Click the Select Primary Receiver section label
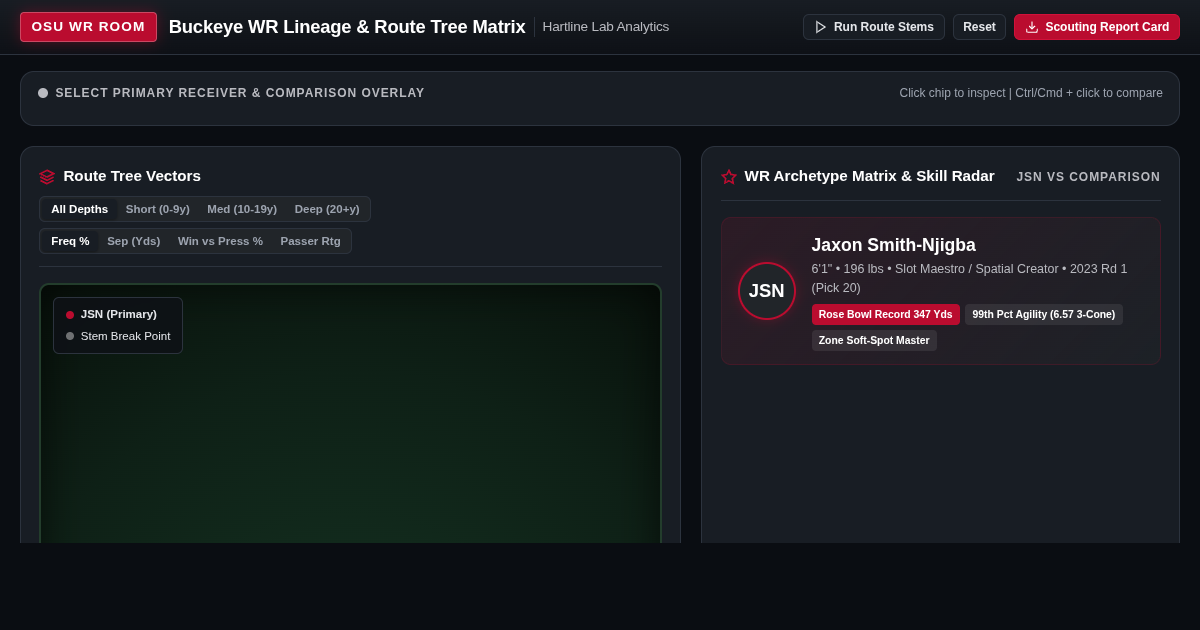The height and width of the screenshot is (630, 1200). (x=240, y=93)
